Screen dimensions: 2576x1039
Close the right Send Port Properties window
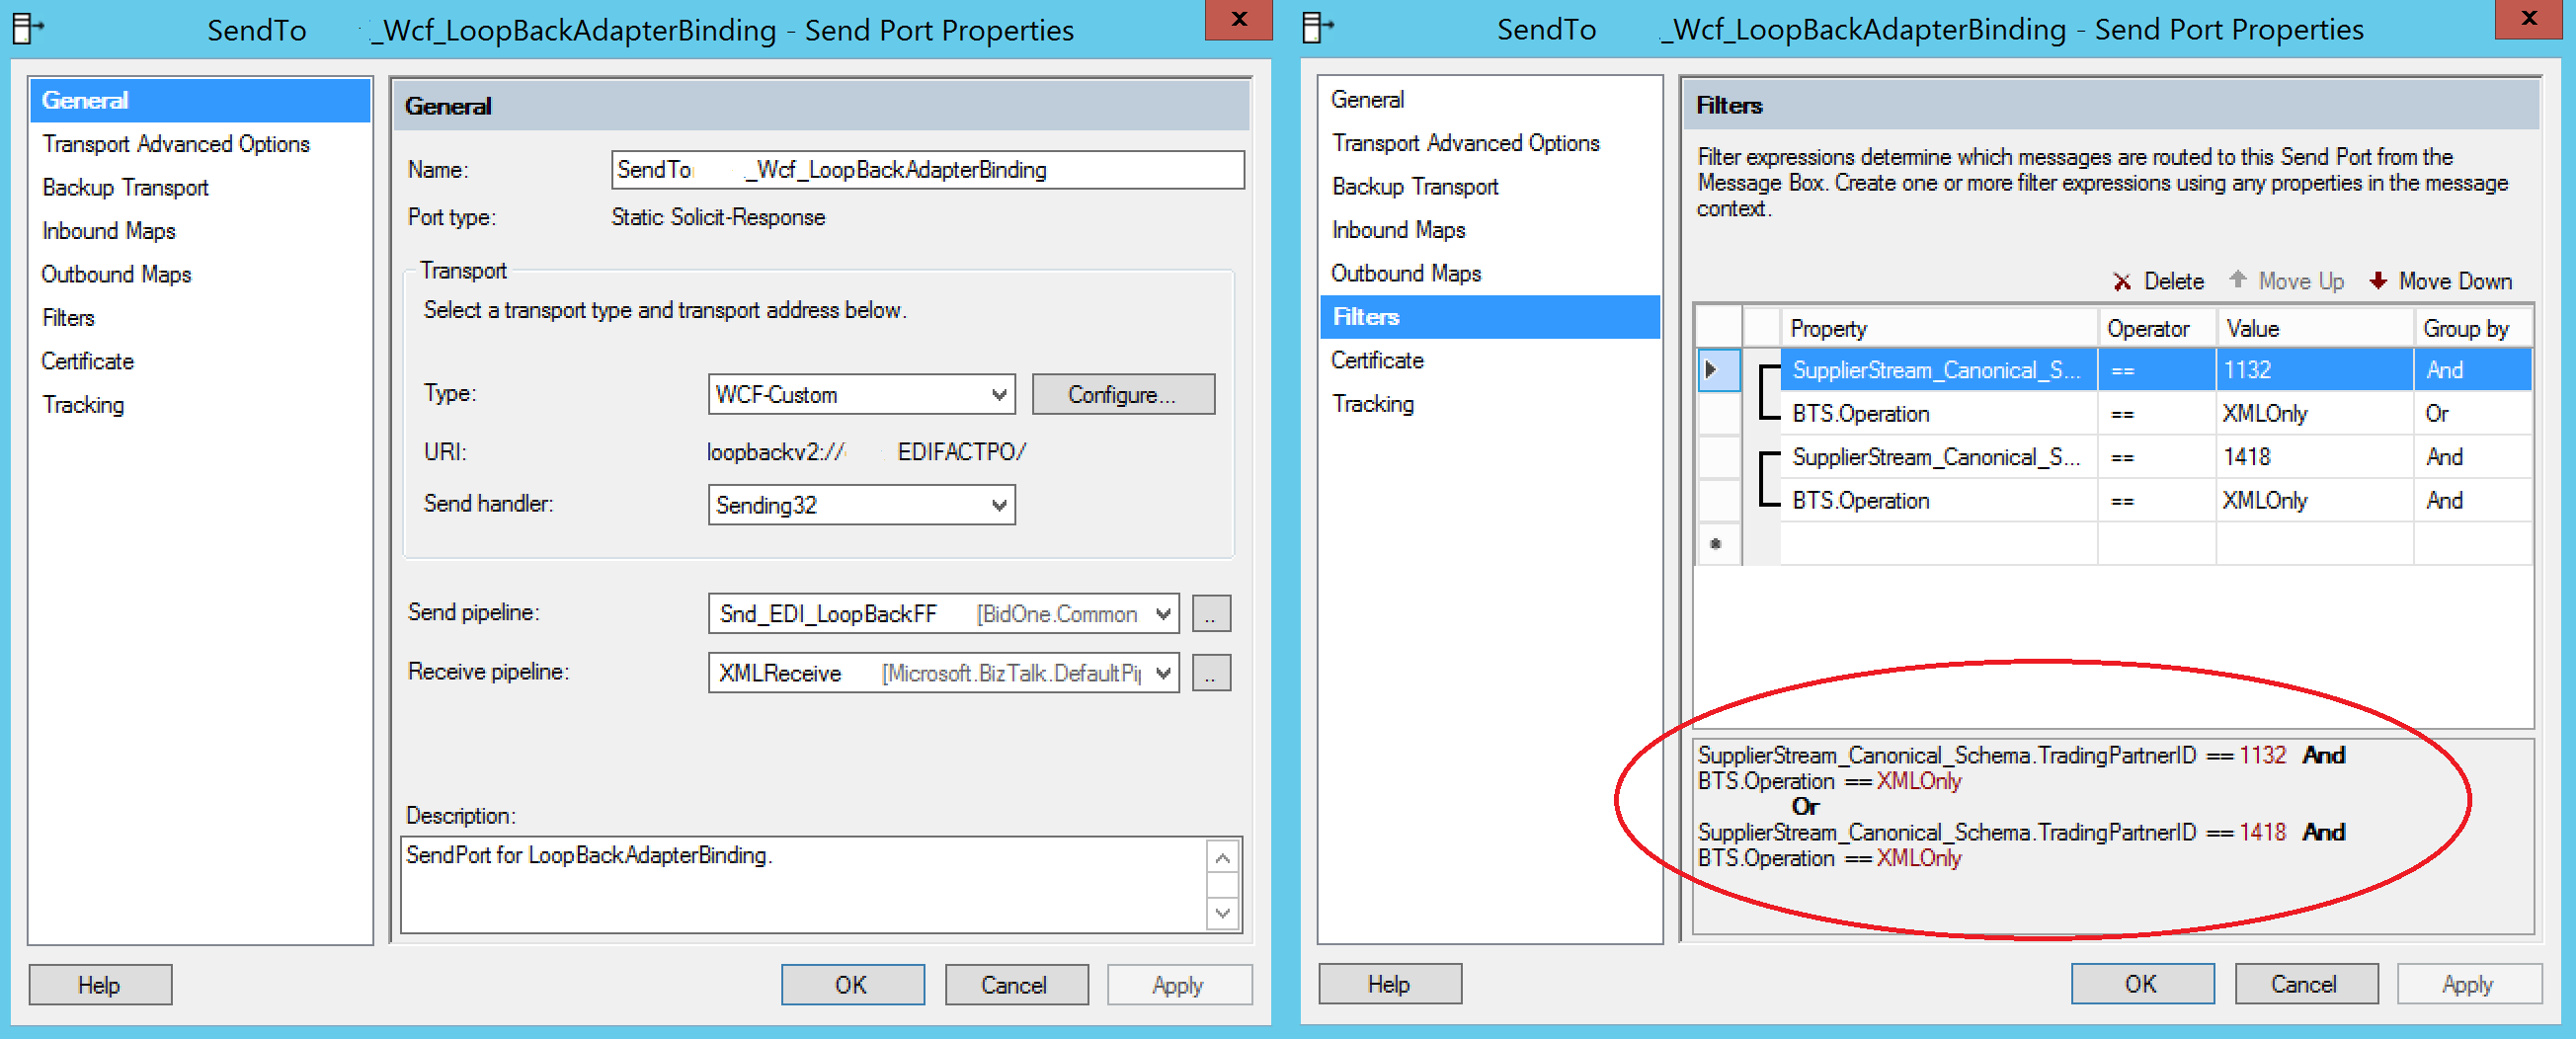pyautogui.click(x=2529, y=18)
